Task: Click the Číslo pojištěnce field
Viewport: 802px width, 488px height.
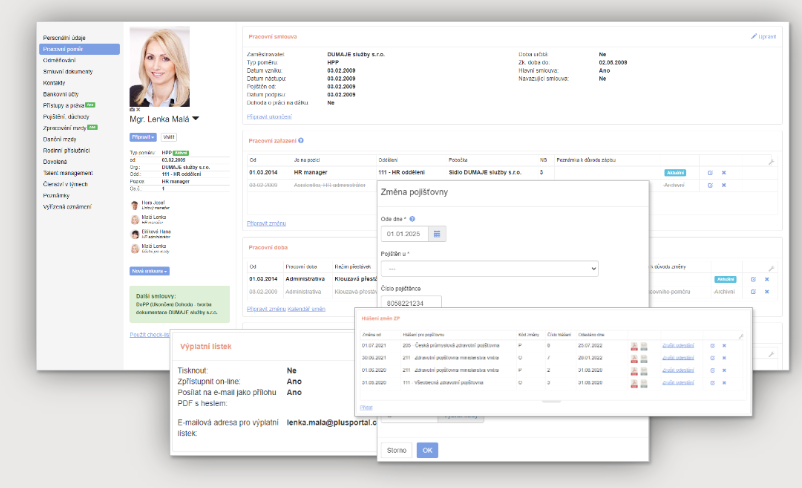Action: pyautogui.click(x=411, y=303)
